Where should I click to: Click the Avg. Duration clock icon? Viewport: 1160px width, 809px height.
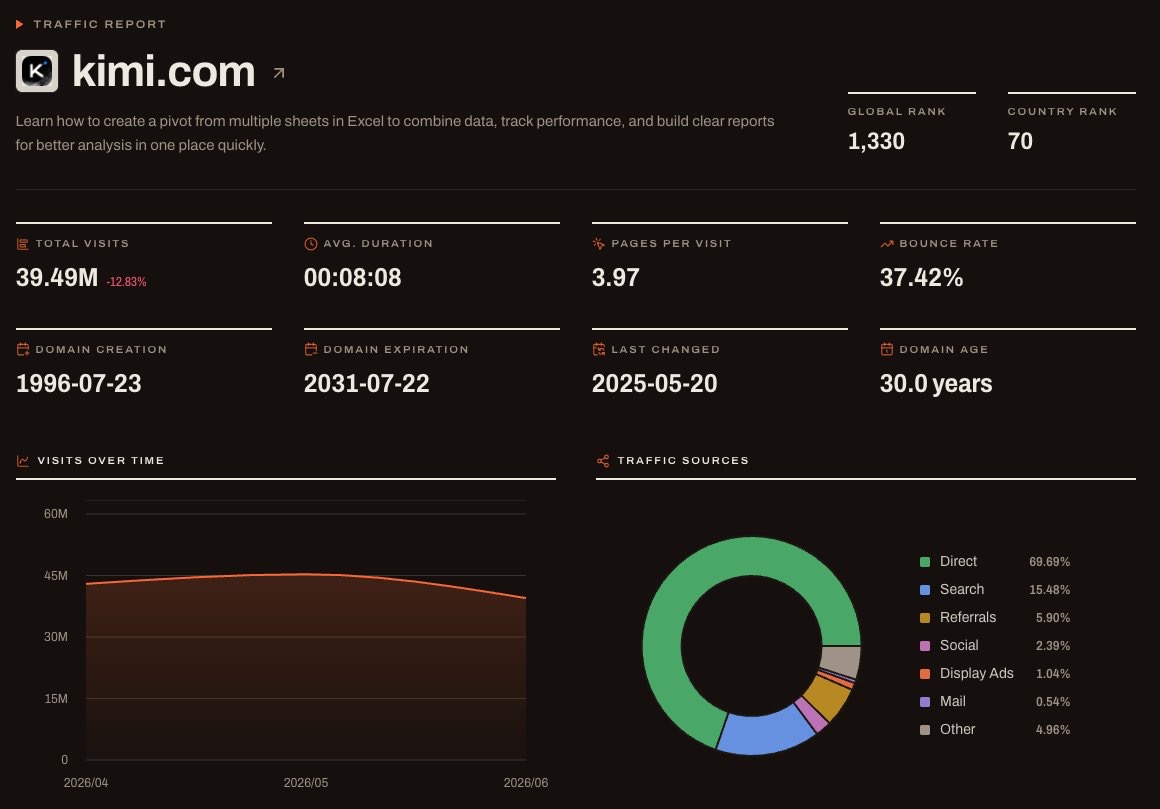pyautogui.click(x=311, y=244)
